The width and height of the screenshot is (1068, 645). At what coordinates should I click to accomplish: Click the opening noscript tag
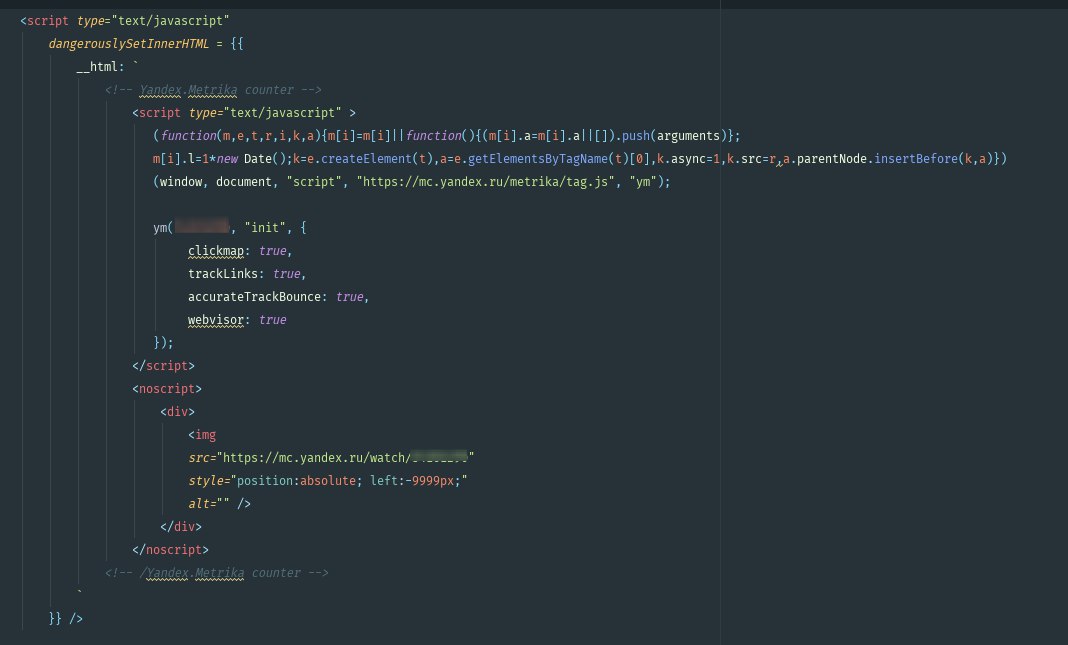coord(167,389)
